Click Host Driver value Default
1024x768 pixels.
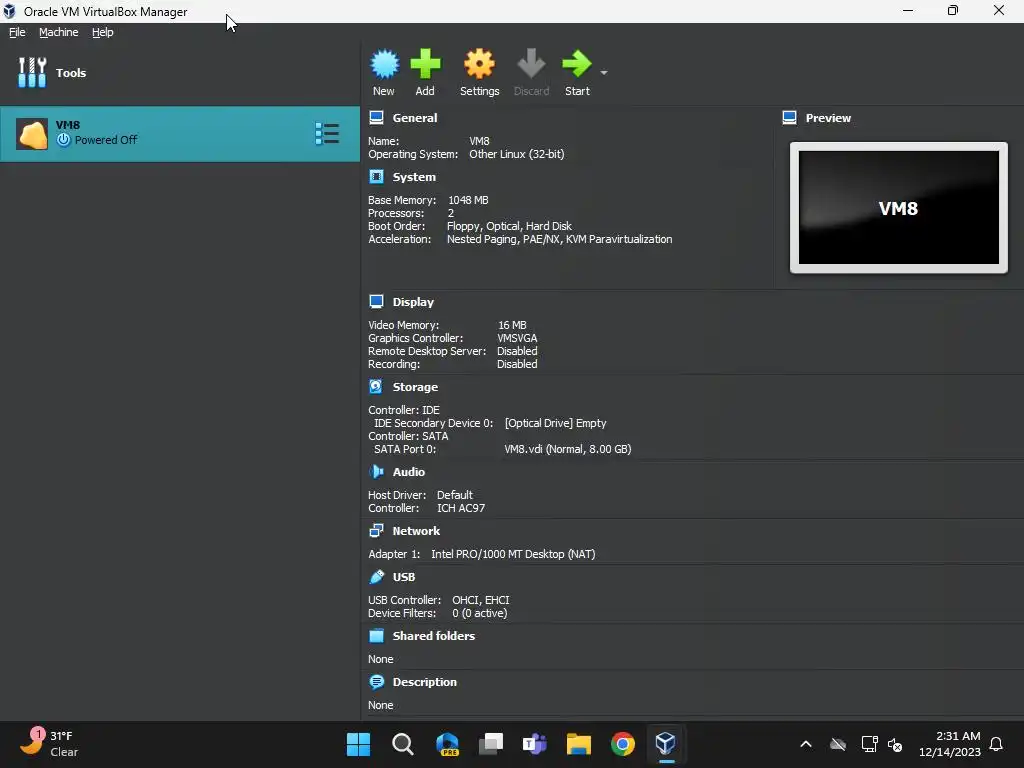pos(455,494)
